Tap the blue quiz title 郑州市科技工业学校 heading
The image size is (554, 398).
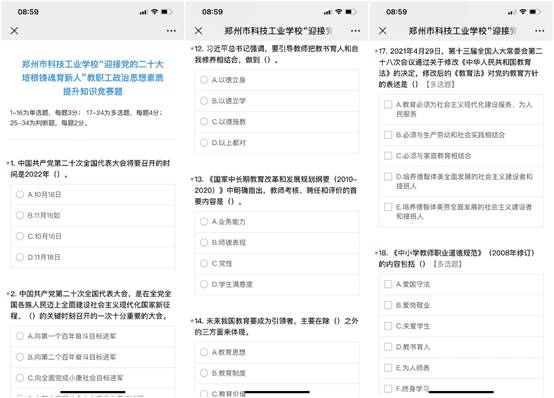click(x=93, y=78)
